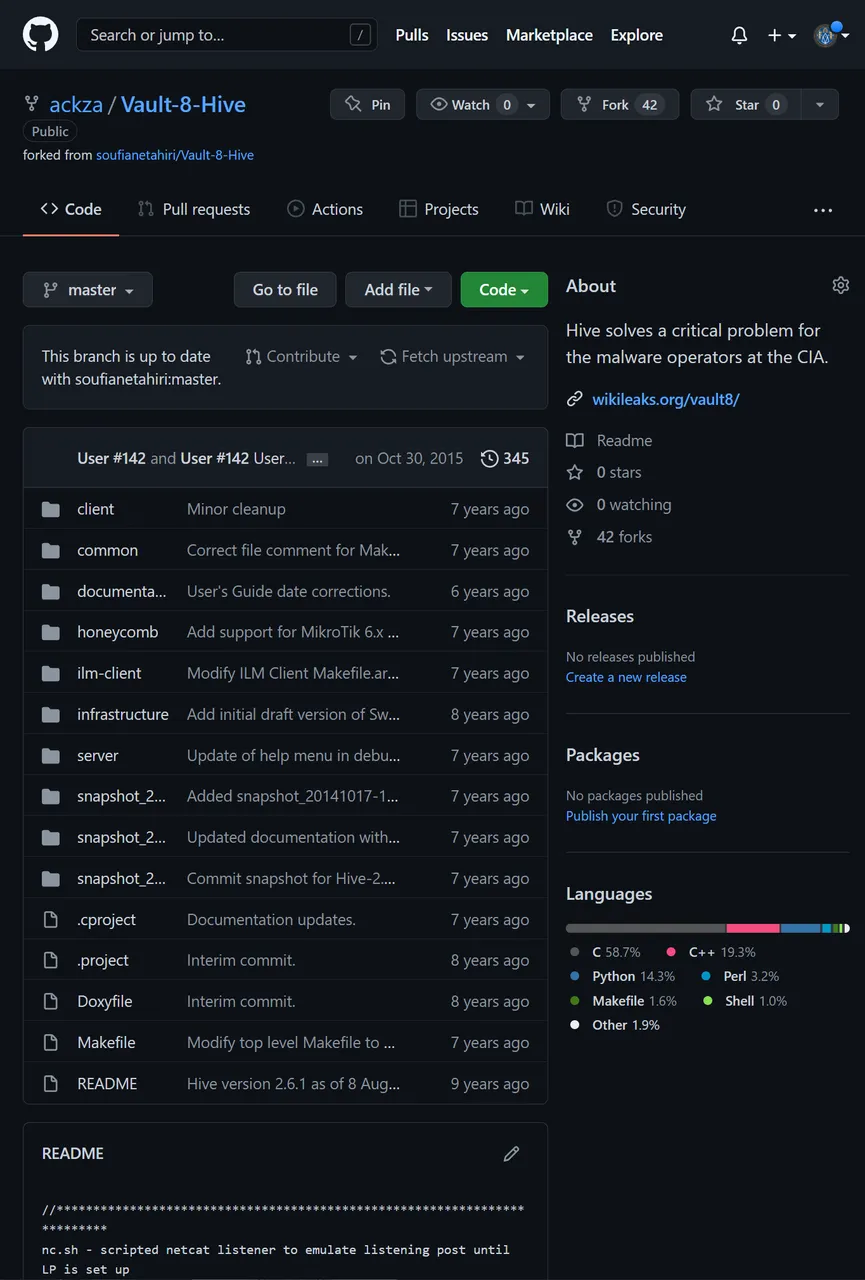
Task: Click the README file icon
Action: (x=51, y=1083)
